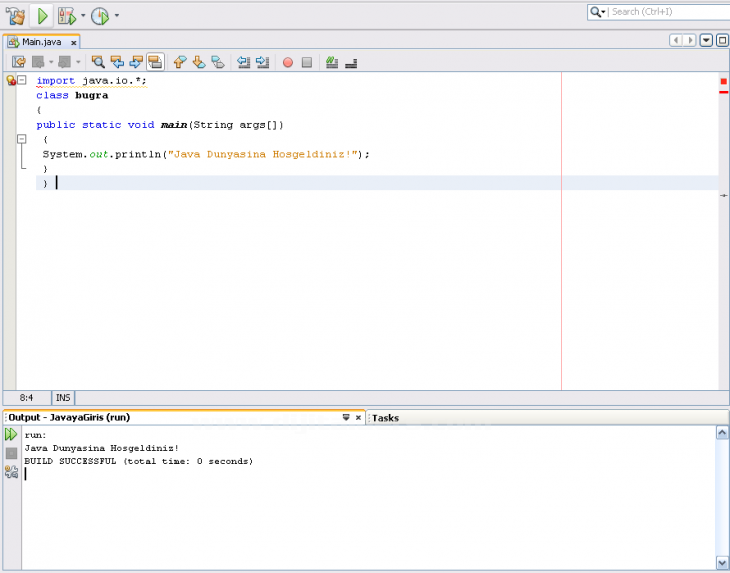Image resolution: width=730 pixels, height=573 pixels.
Task: Click the Re-run green double arrow
Action: pos(11,435)
